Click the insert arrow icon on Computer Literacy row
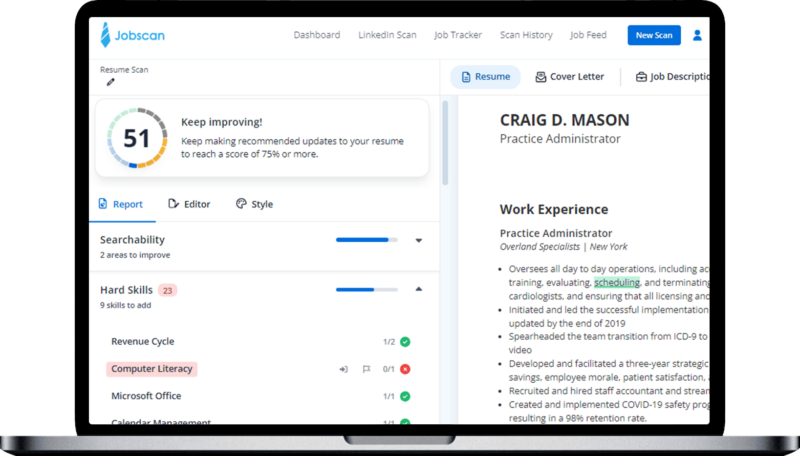800x456 pixels. 344,369
